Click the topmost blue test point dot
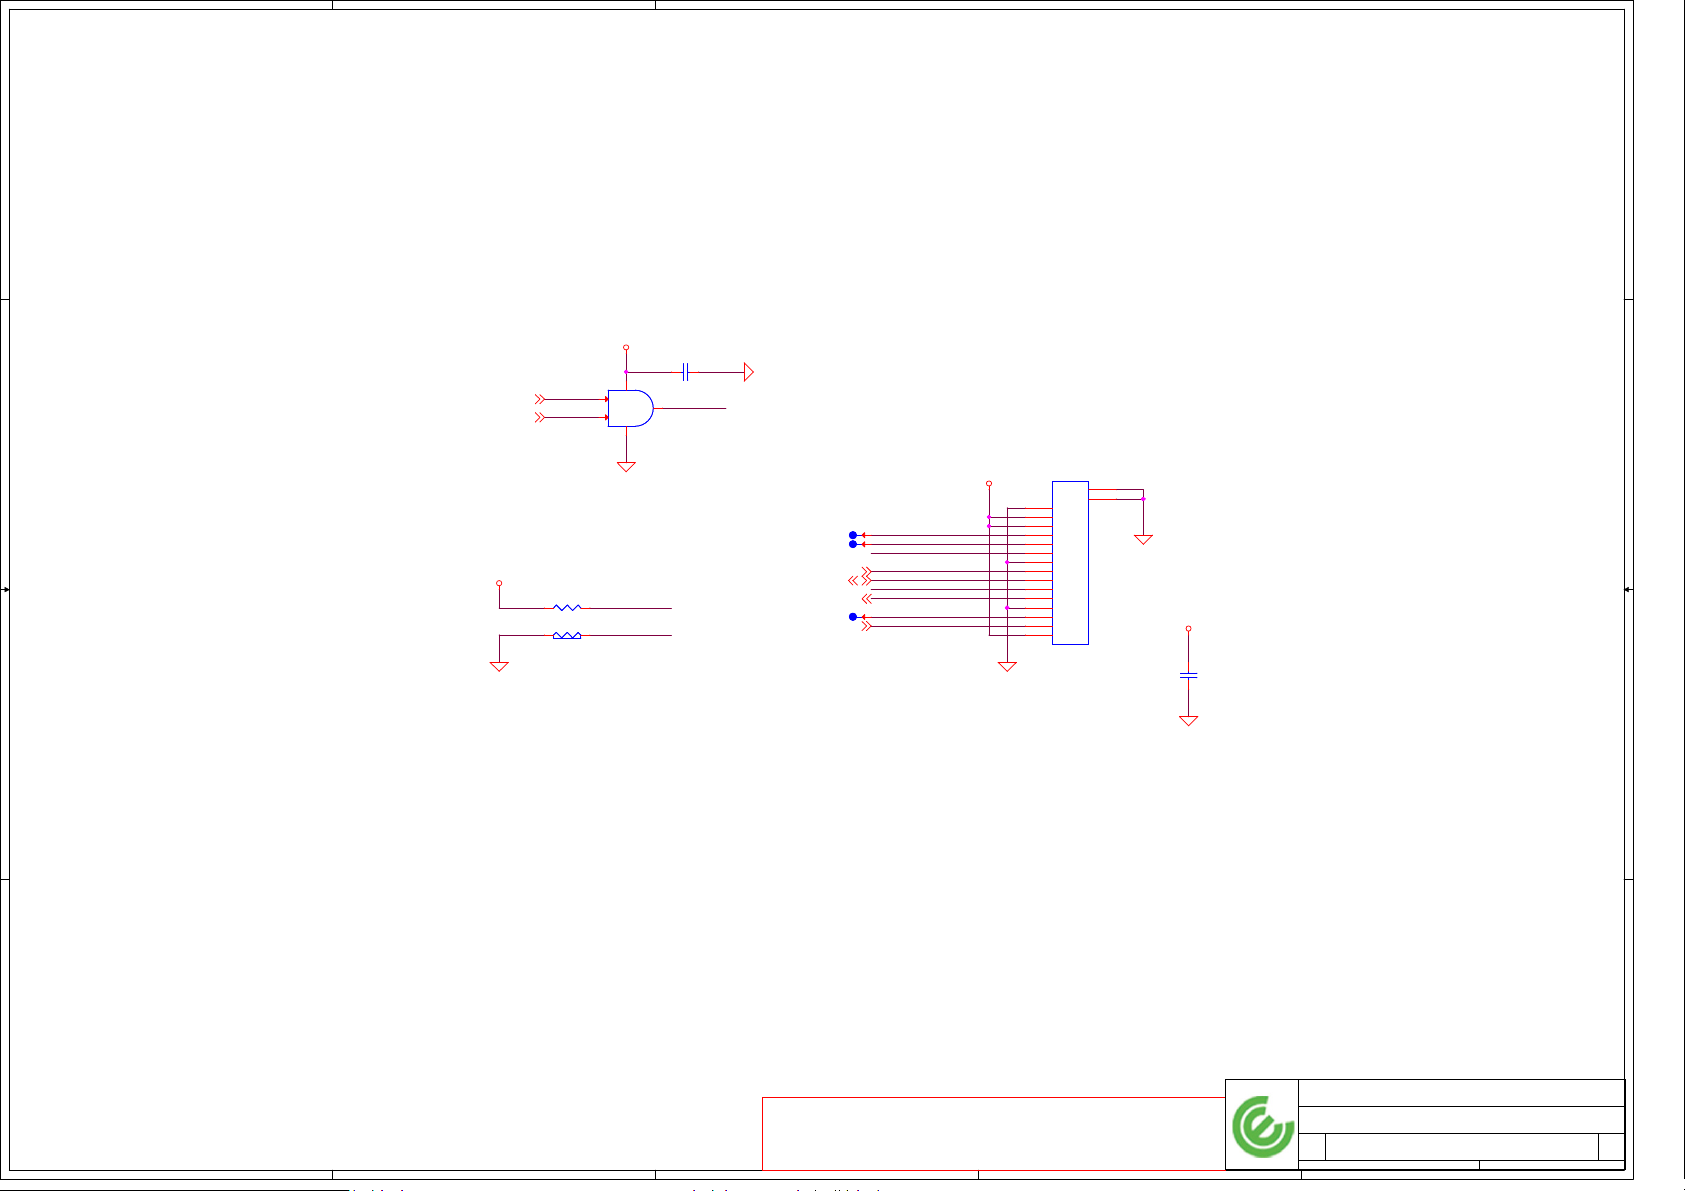 coord(853,535)
